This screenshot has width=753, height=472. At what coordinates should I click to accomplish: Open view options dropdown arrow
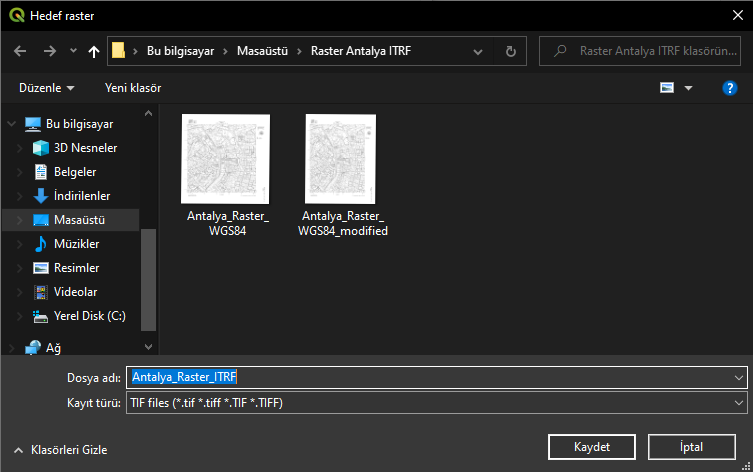(x=688, y=88)
